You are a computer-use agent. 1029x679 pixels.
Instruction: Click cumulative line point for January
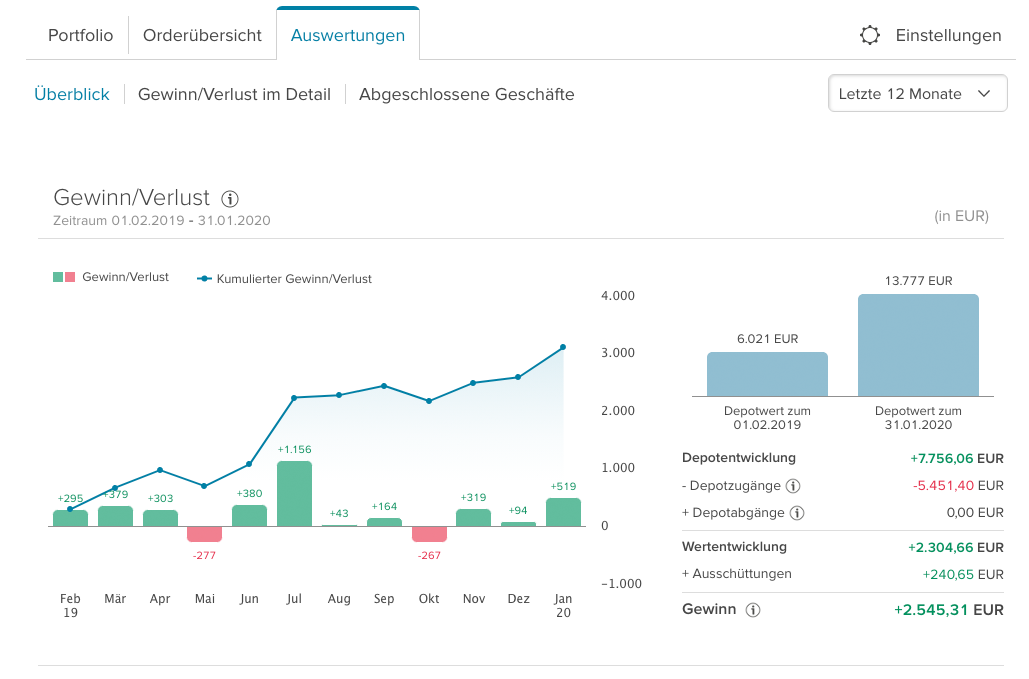click(x=563, y=347)
